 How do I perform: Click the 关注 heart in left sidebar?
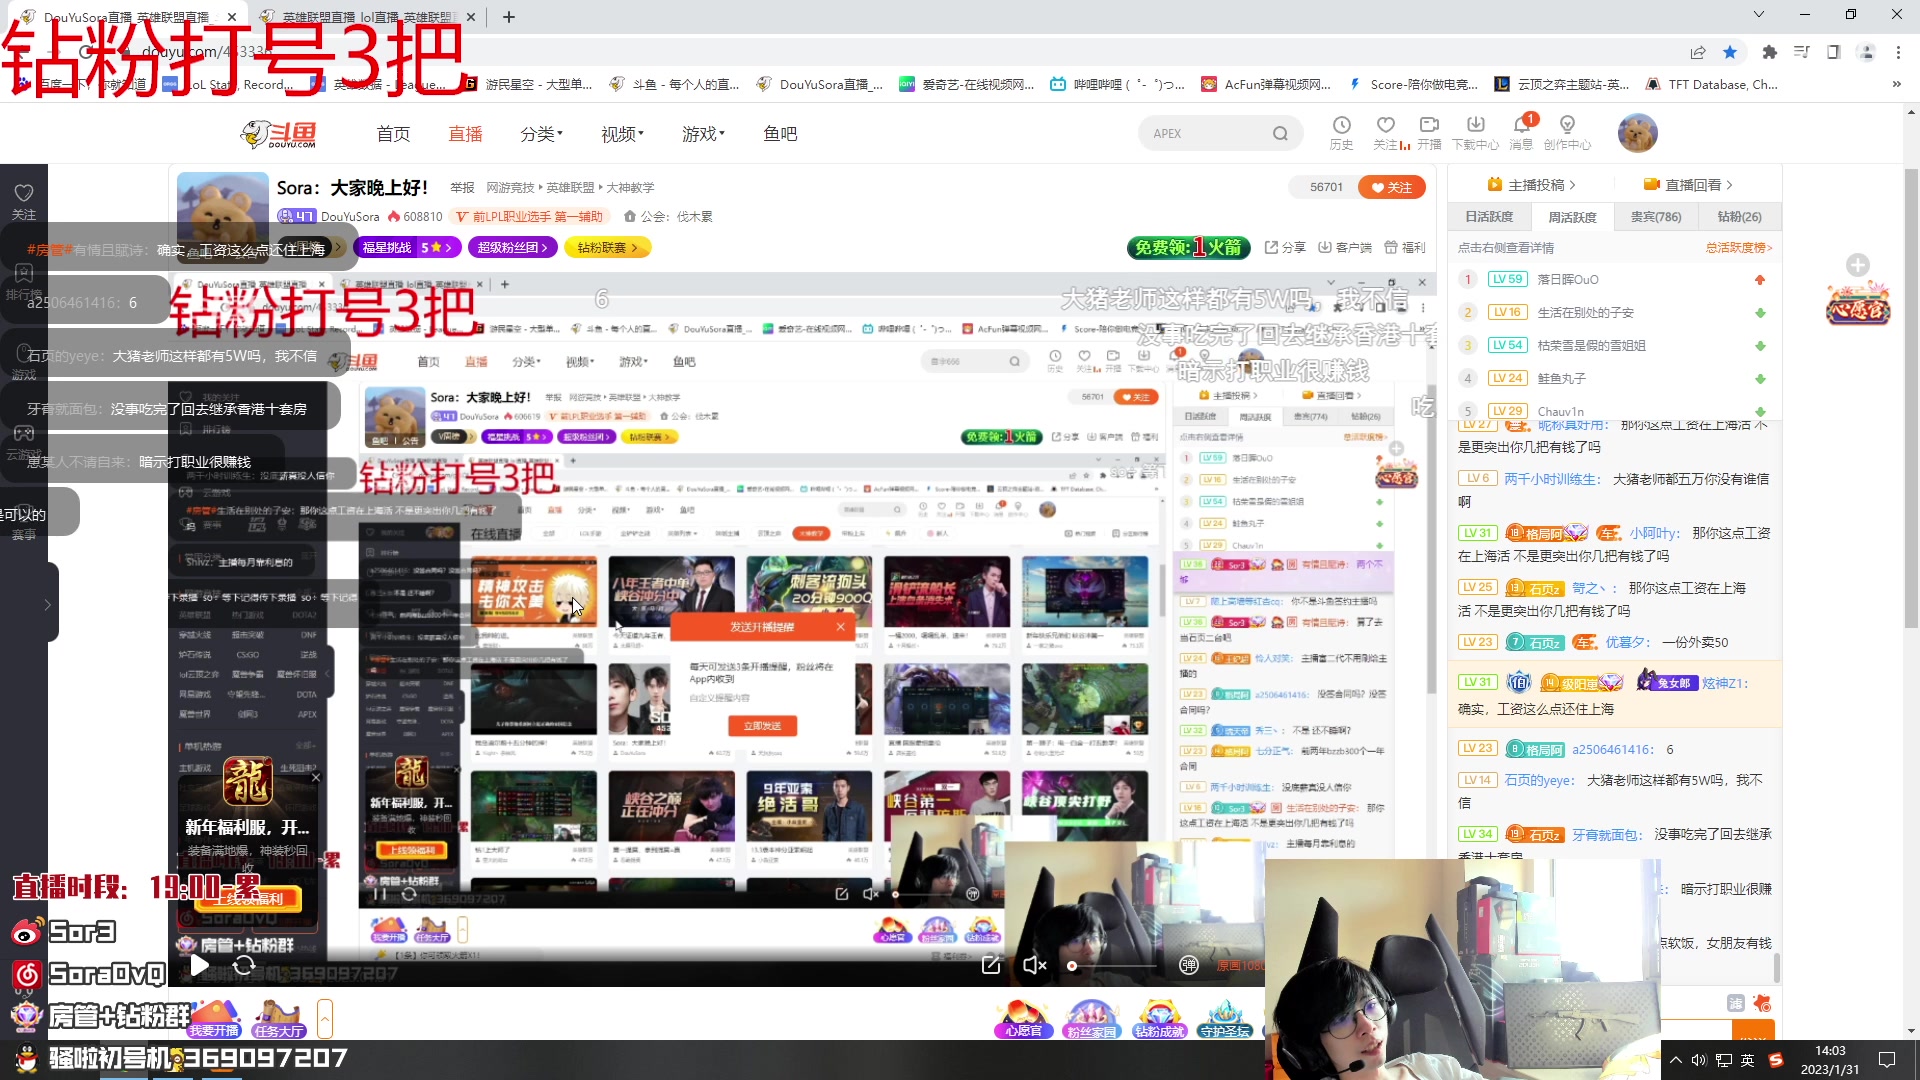pyautogui.click(x=24, y=201)
